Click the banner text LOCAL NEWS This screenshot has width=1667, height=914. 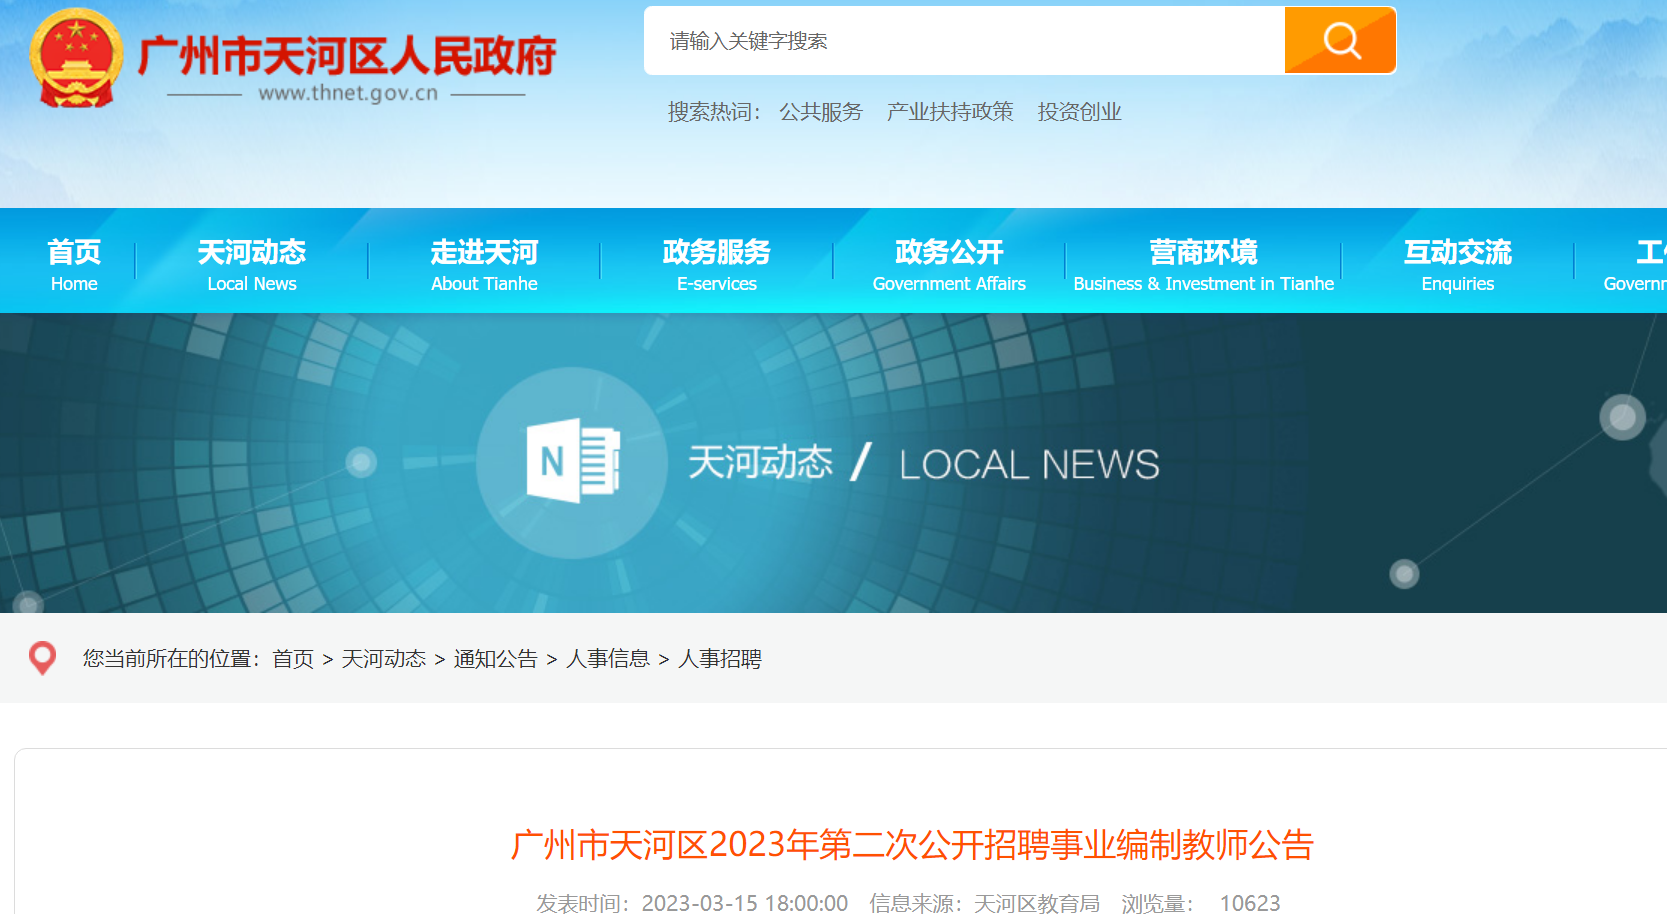1029,464
